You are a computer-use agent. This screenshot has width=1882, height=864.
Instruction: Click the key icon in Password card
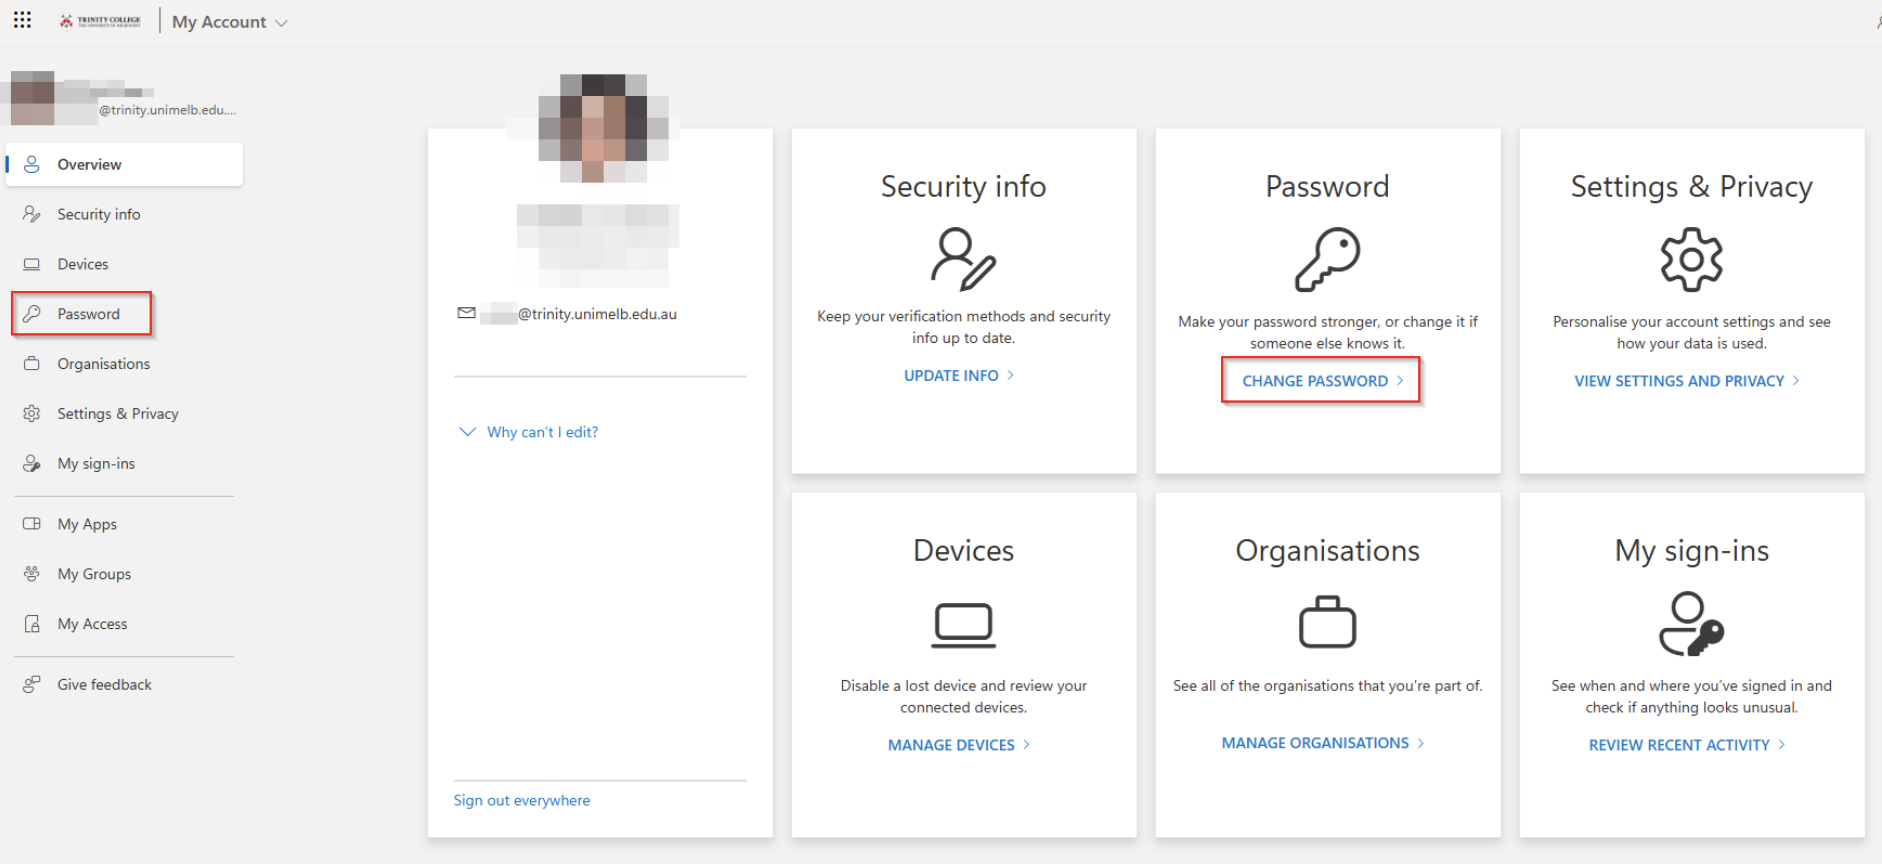point(1327,259)
